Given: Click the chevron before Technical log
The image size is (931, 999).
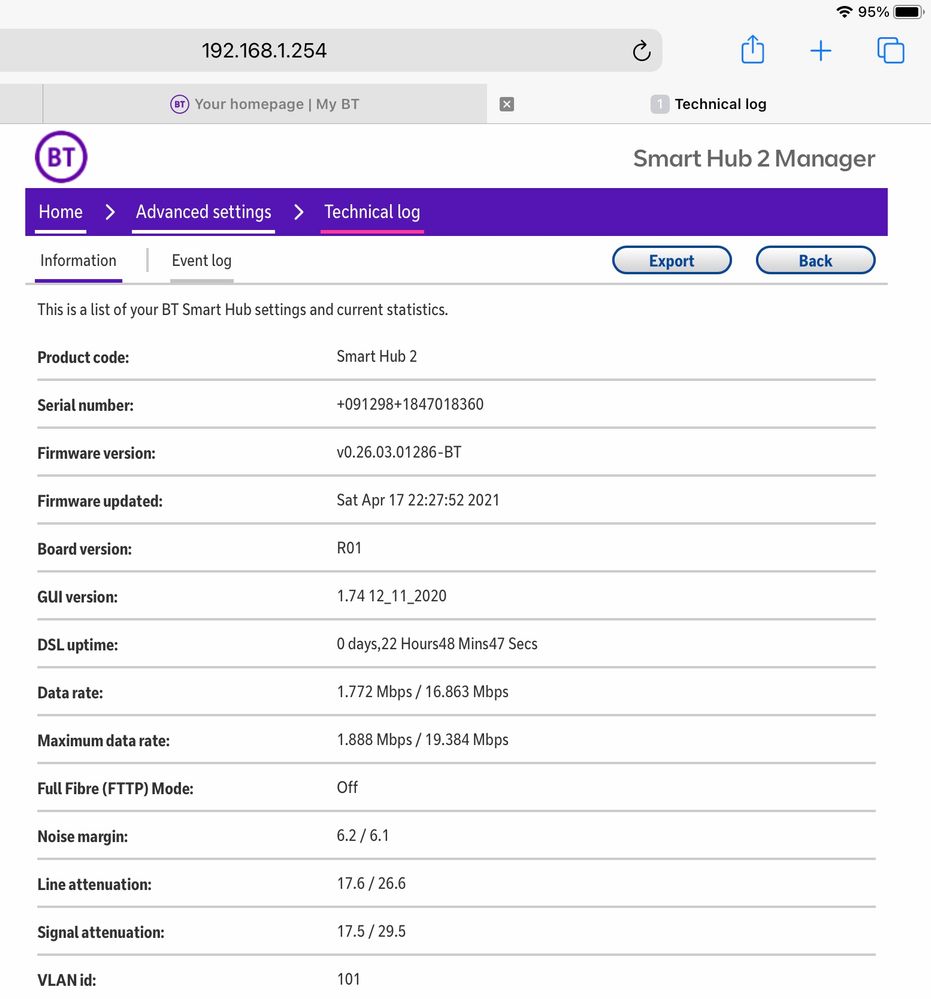Looking at the screenshot, I should [x=298, y=212].
